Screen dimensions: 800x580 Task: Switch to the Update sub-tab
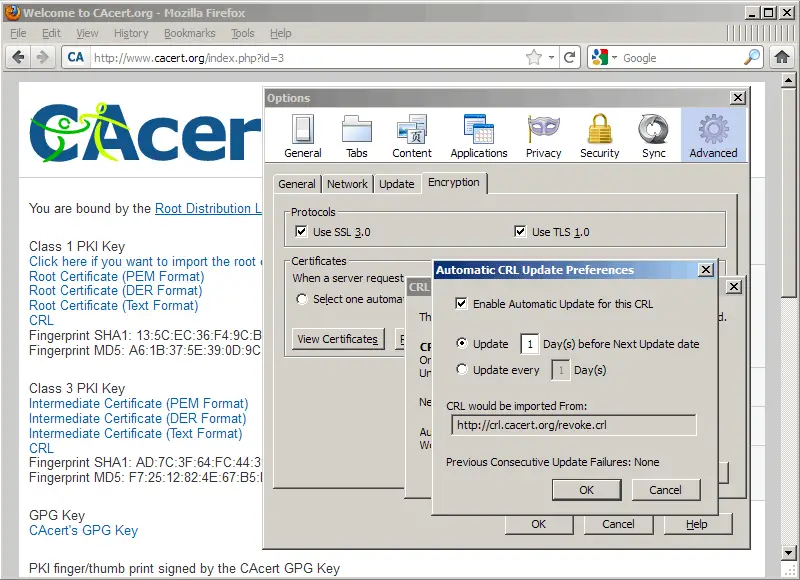pos(396,184)
